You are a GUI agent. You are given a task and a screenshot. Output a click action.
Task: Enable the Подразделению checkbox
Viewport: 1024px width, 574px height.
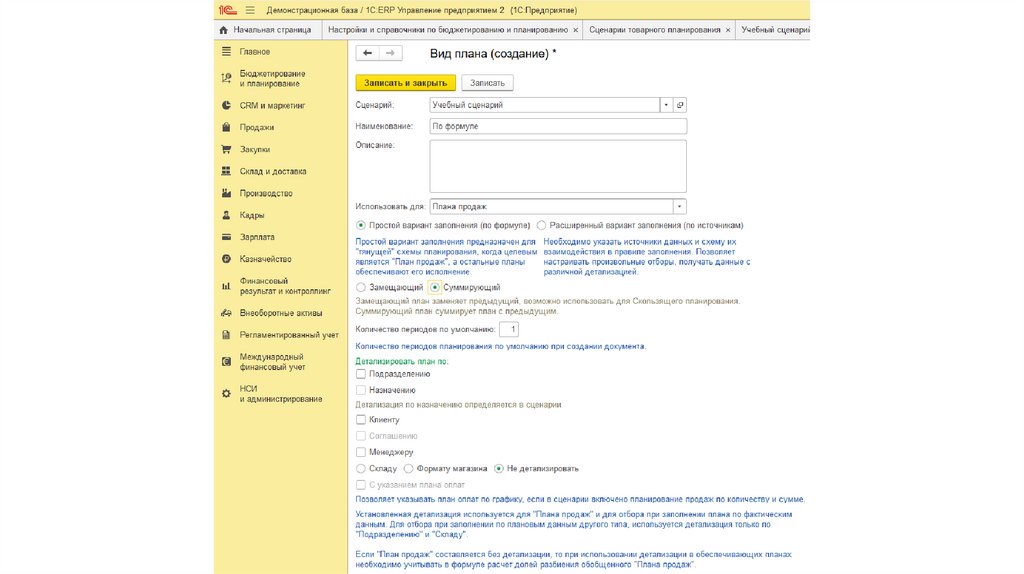(x=361, y=373)
